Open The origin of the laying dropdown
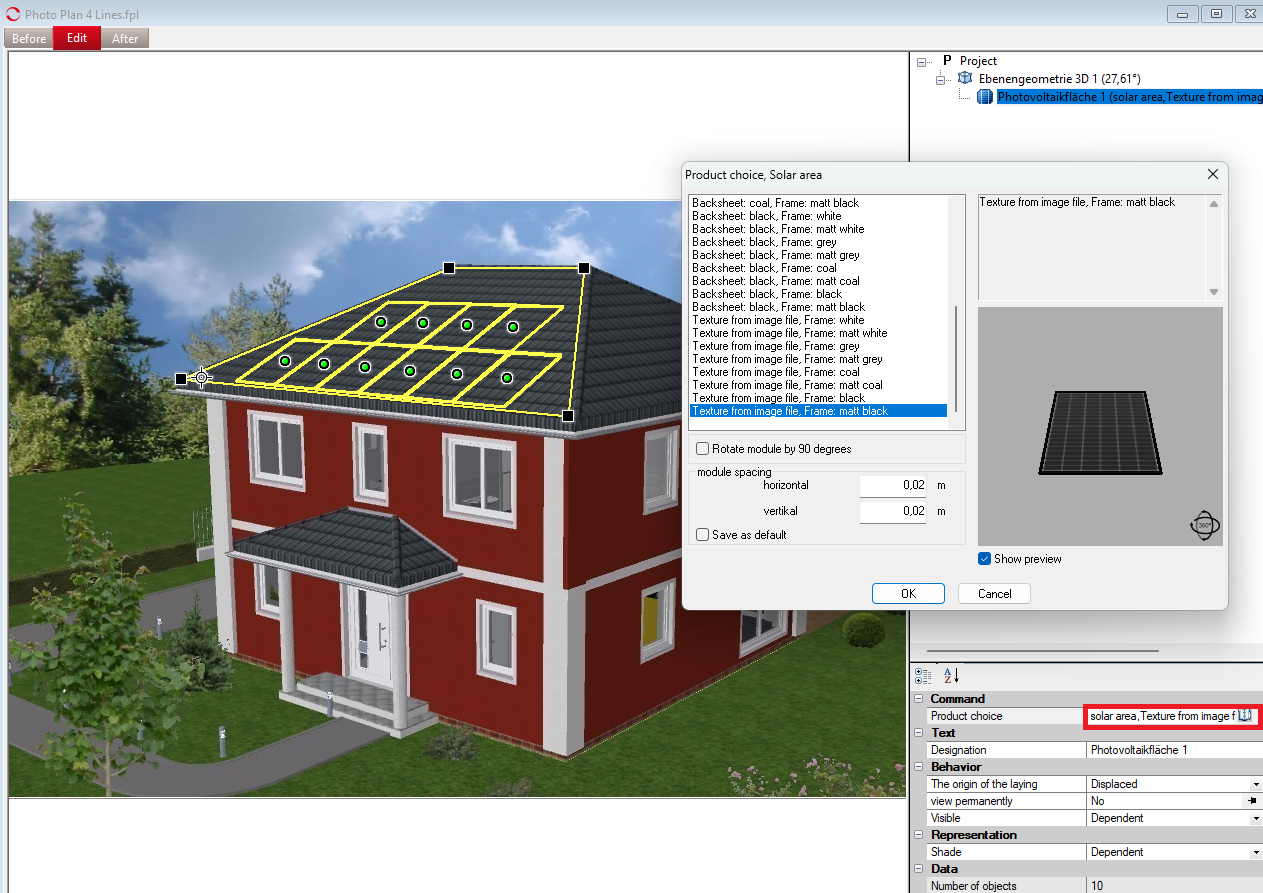This screenshot has width=1263, height=893. [1256, 784]
